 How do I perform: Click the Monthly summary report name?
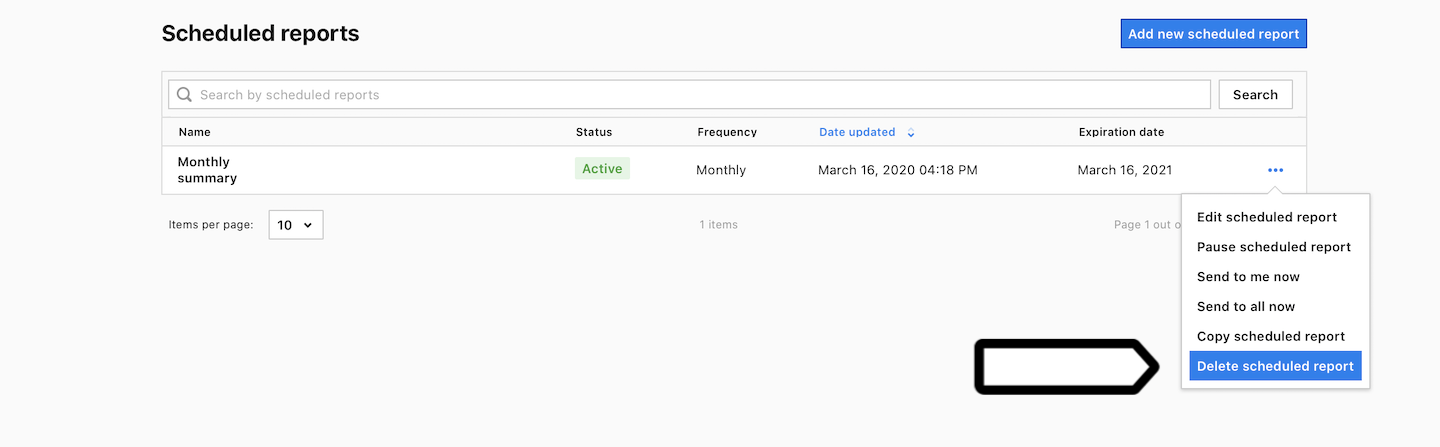[207, 170]
